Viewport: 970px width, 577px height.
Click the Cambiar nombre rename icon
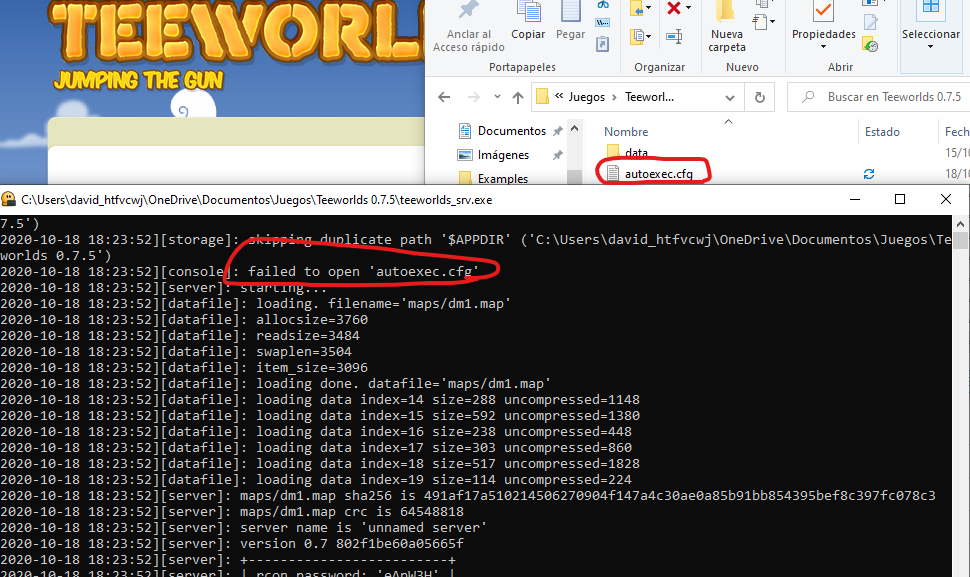[674, 36]
